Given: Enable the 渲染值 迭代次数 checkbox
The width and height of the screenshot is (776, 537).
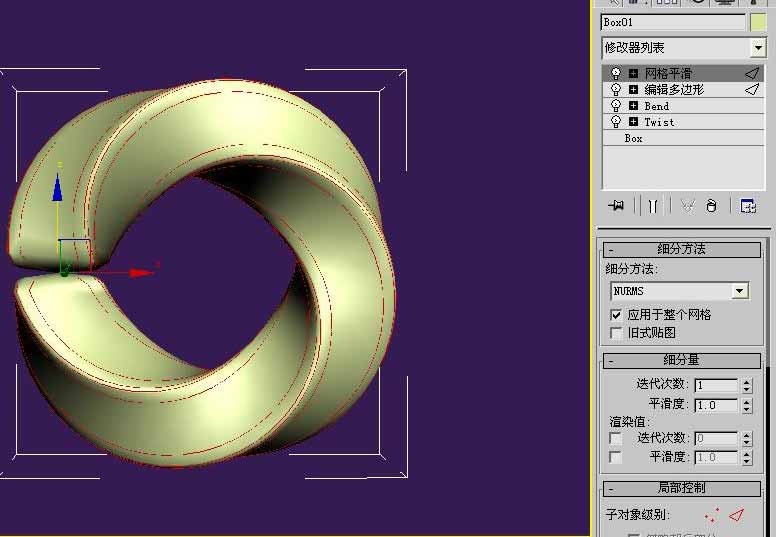Looking at the screenshot, I should pos(615,438).
